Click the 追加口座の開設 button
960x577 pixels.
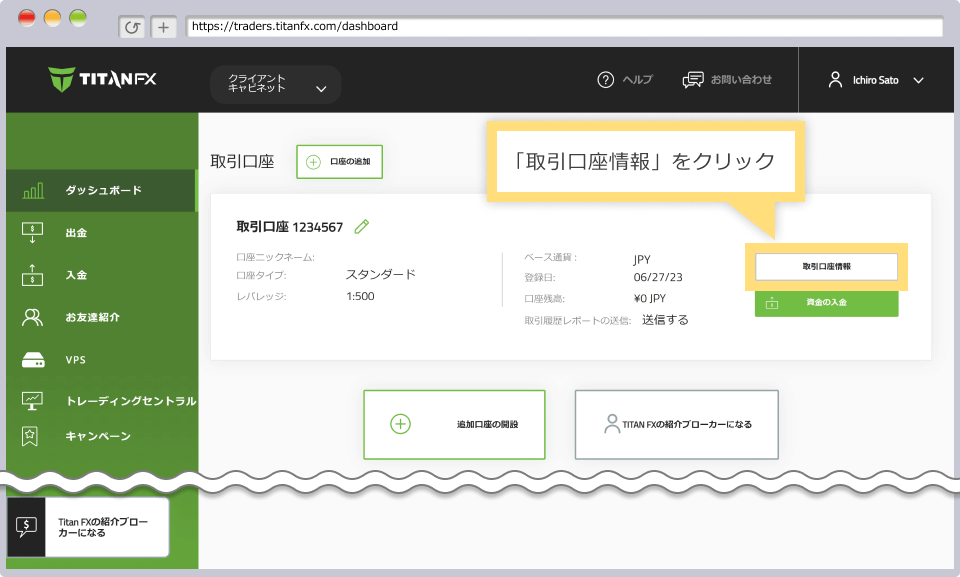pyautogui.click(x=454, y=424)
